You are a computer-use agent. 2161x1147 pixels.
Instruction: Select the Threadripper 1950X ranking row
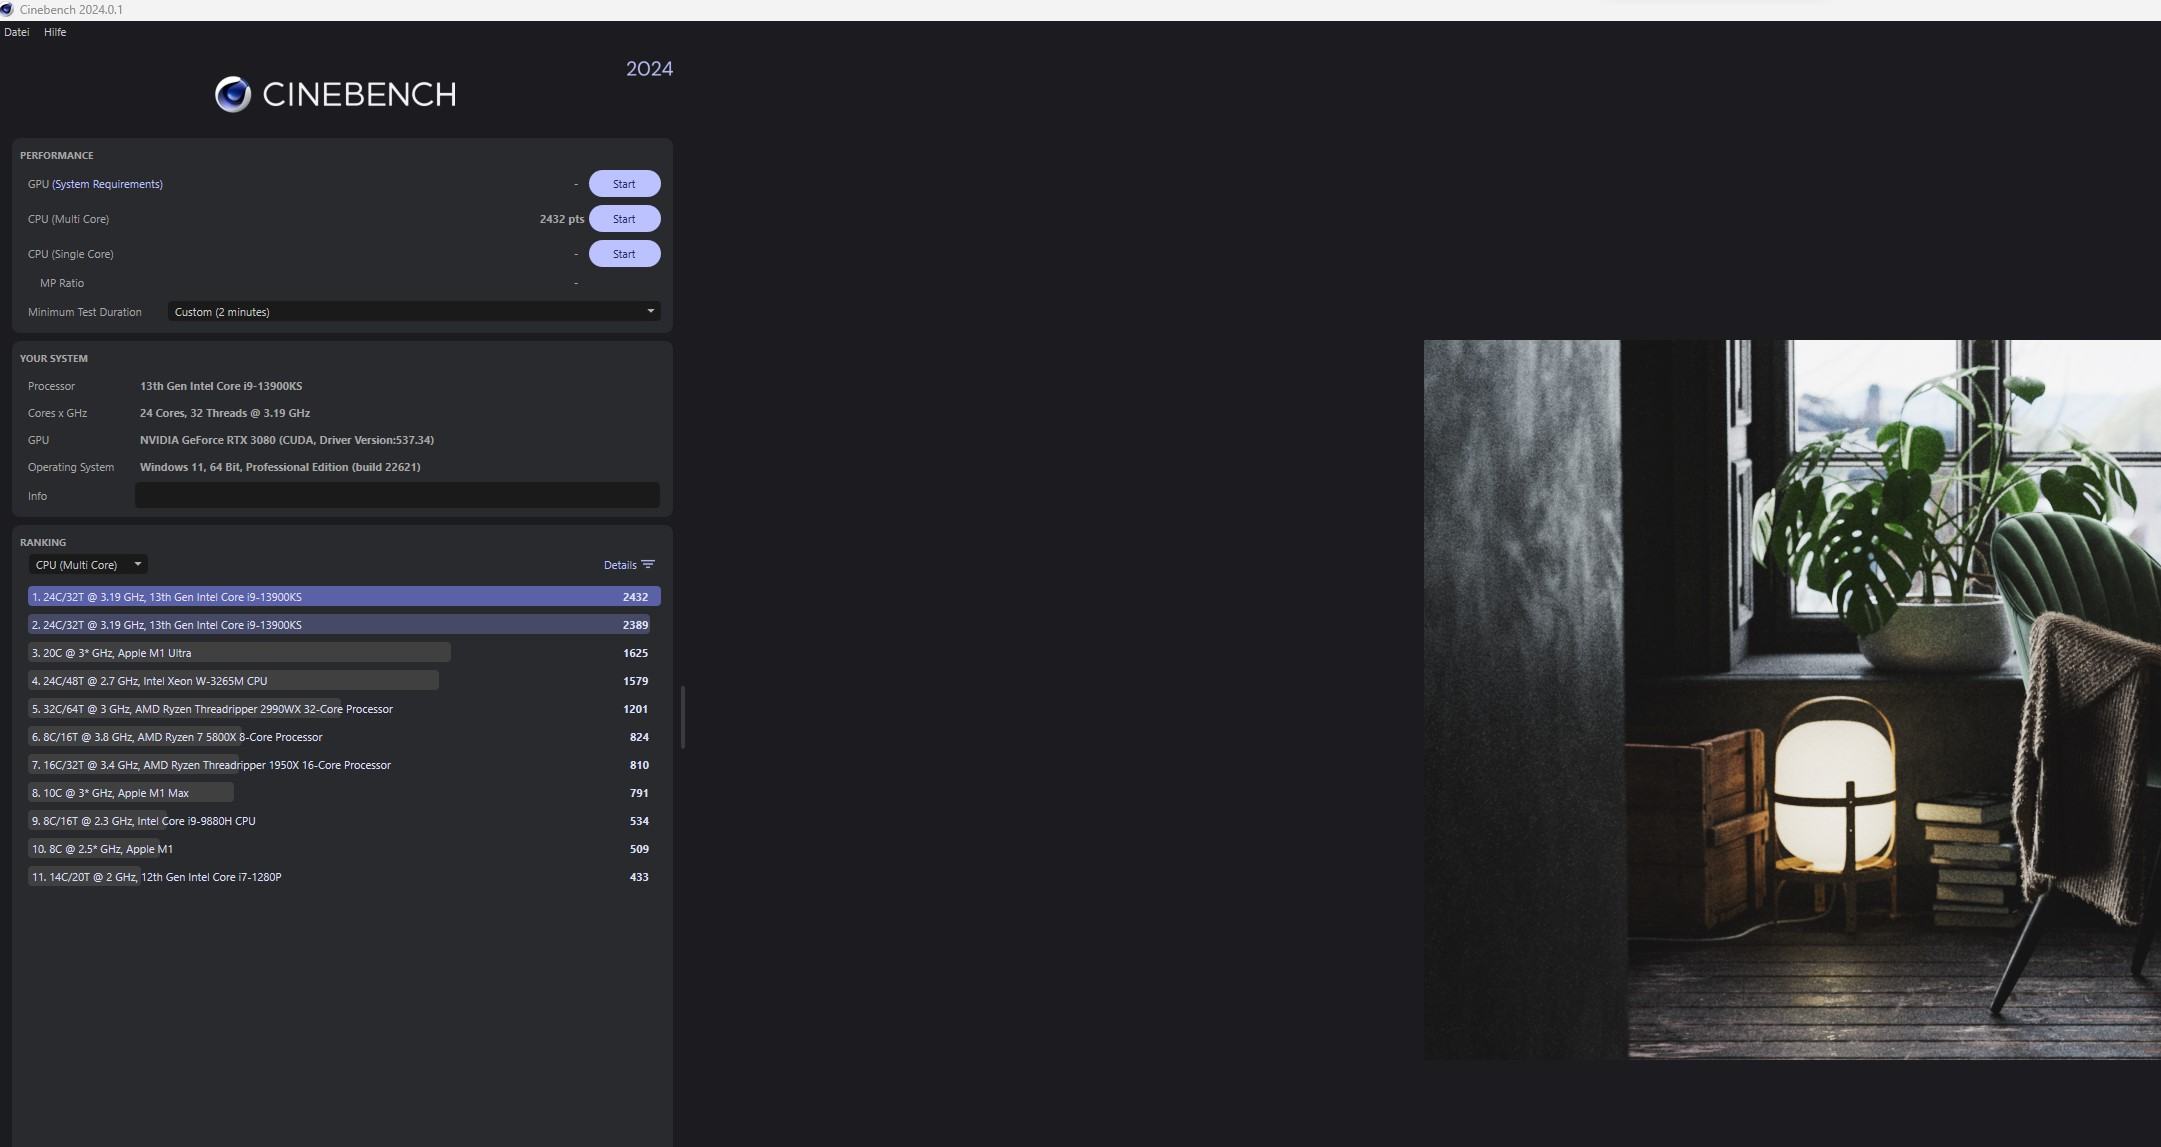coord(344,765)
